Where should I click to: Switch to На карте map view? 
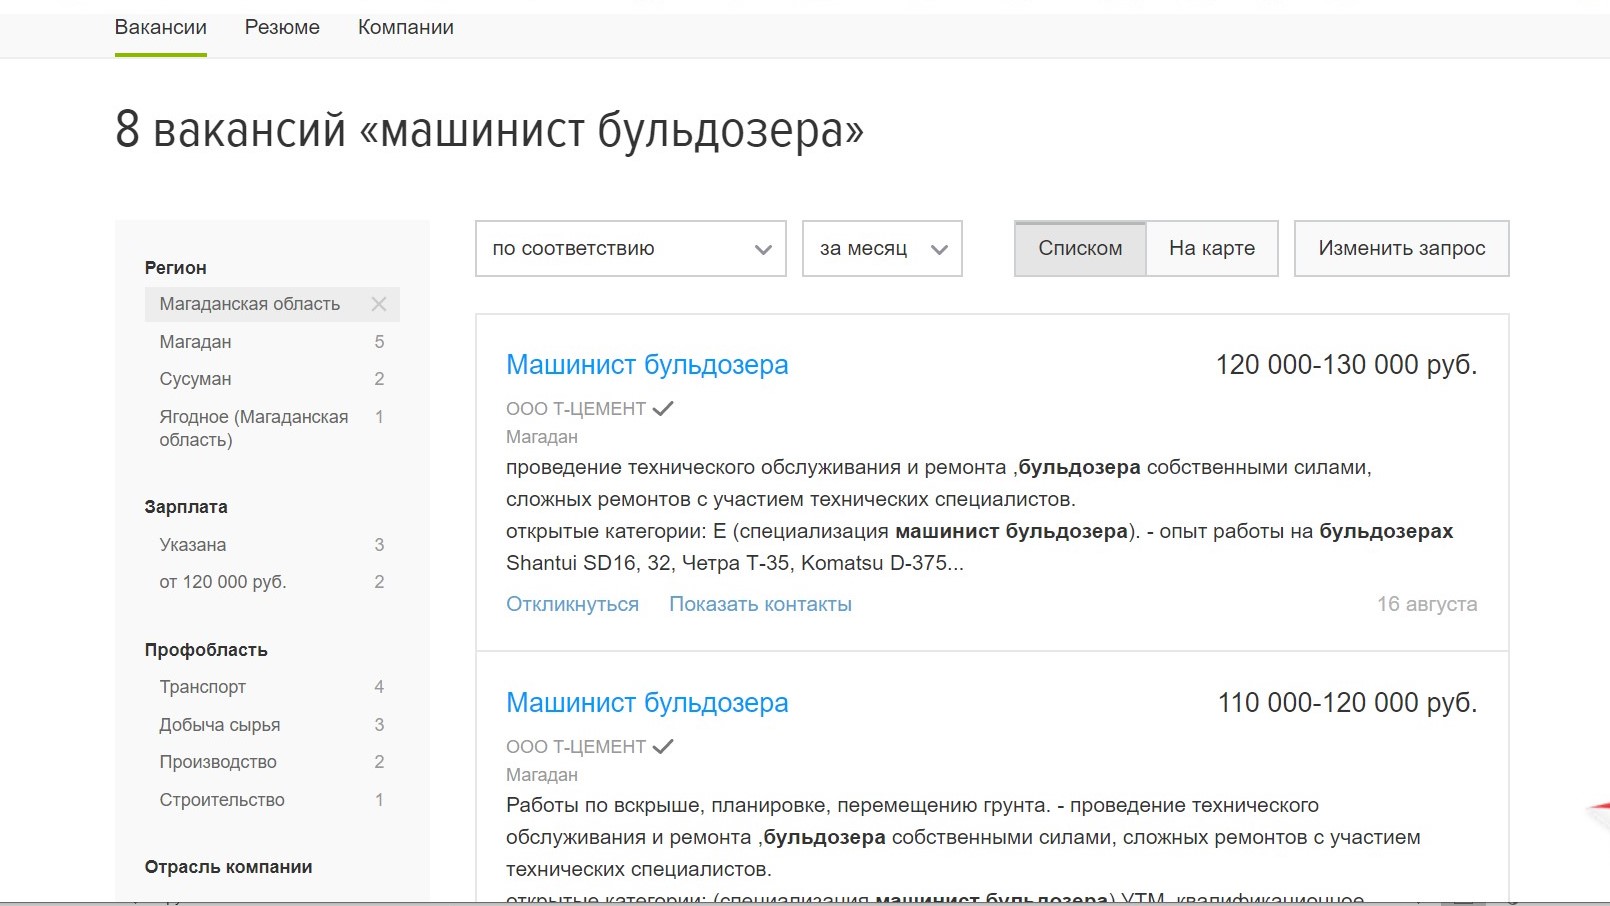click(x=1211, y=249)
